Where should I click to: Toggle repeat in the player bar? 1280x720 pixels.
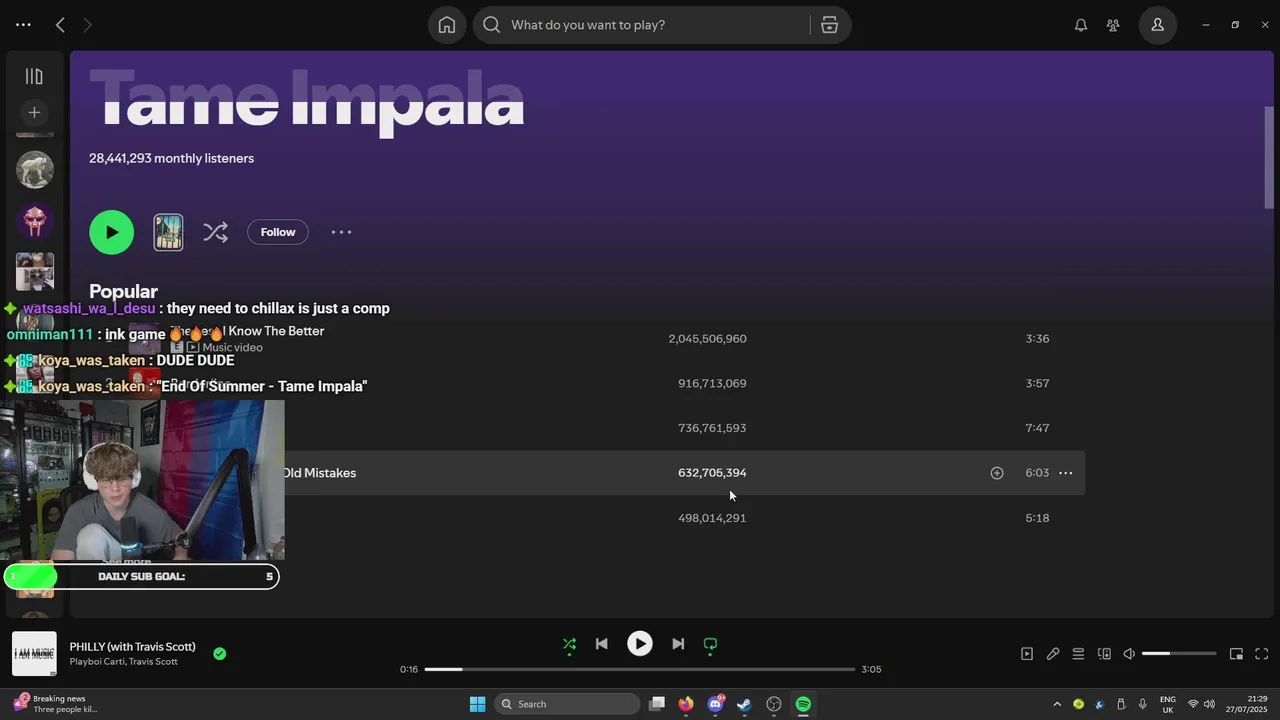[711, 645]
